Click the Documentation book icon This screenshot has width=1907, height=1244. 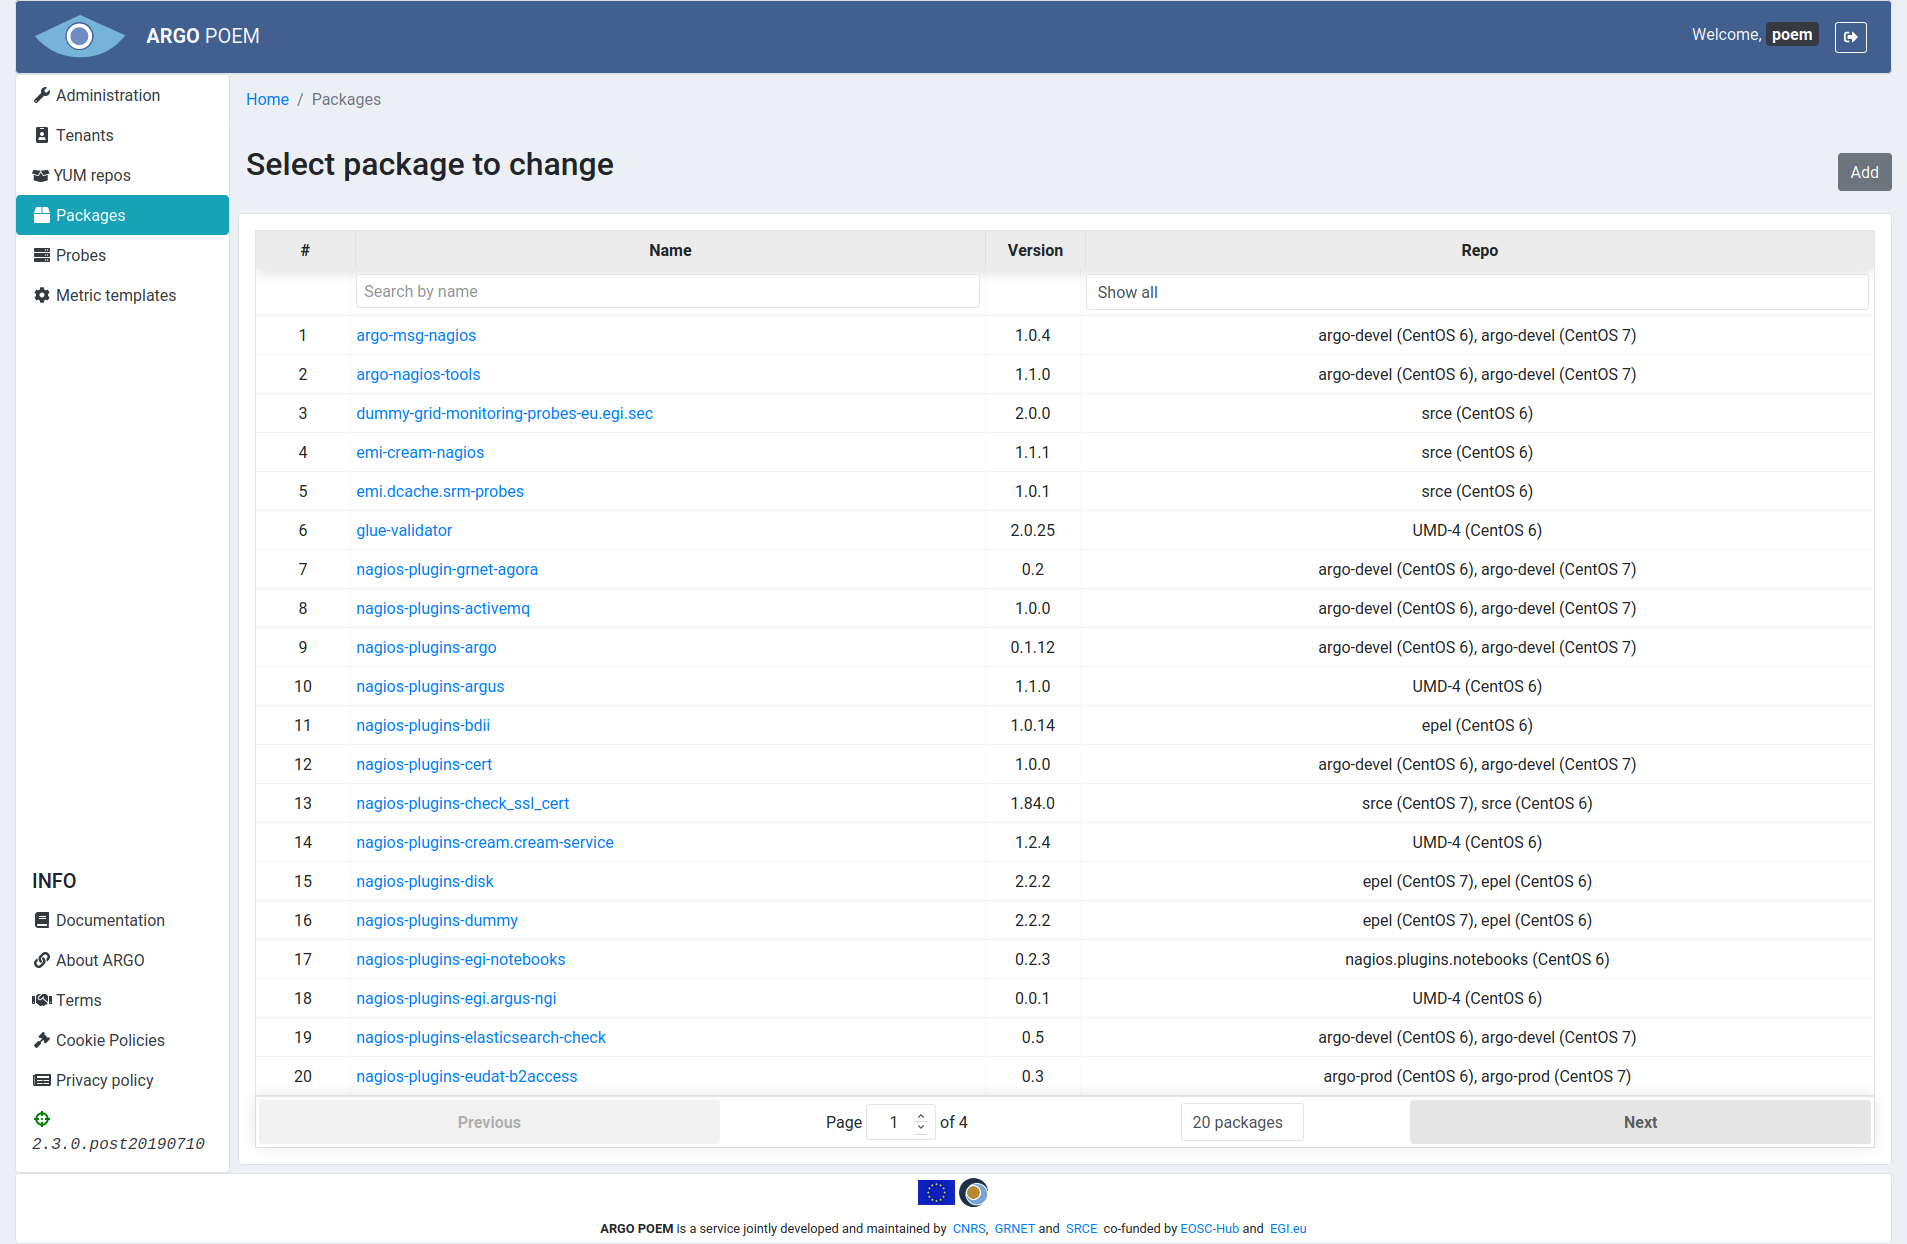(42, 920)
